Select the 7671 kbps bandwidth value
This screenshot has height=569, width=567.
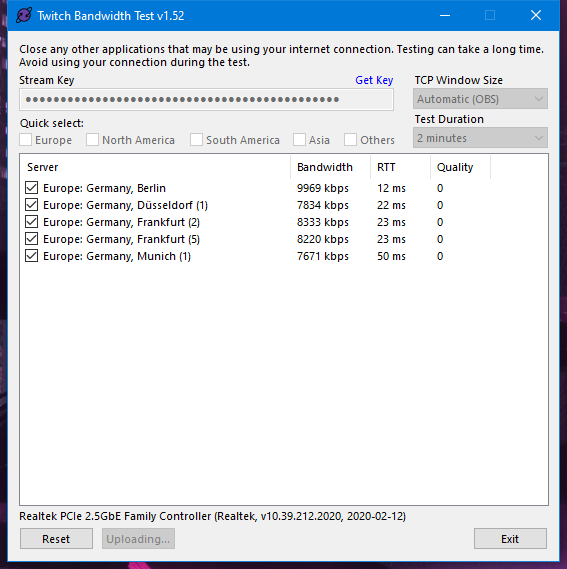tap(323, 257)
